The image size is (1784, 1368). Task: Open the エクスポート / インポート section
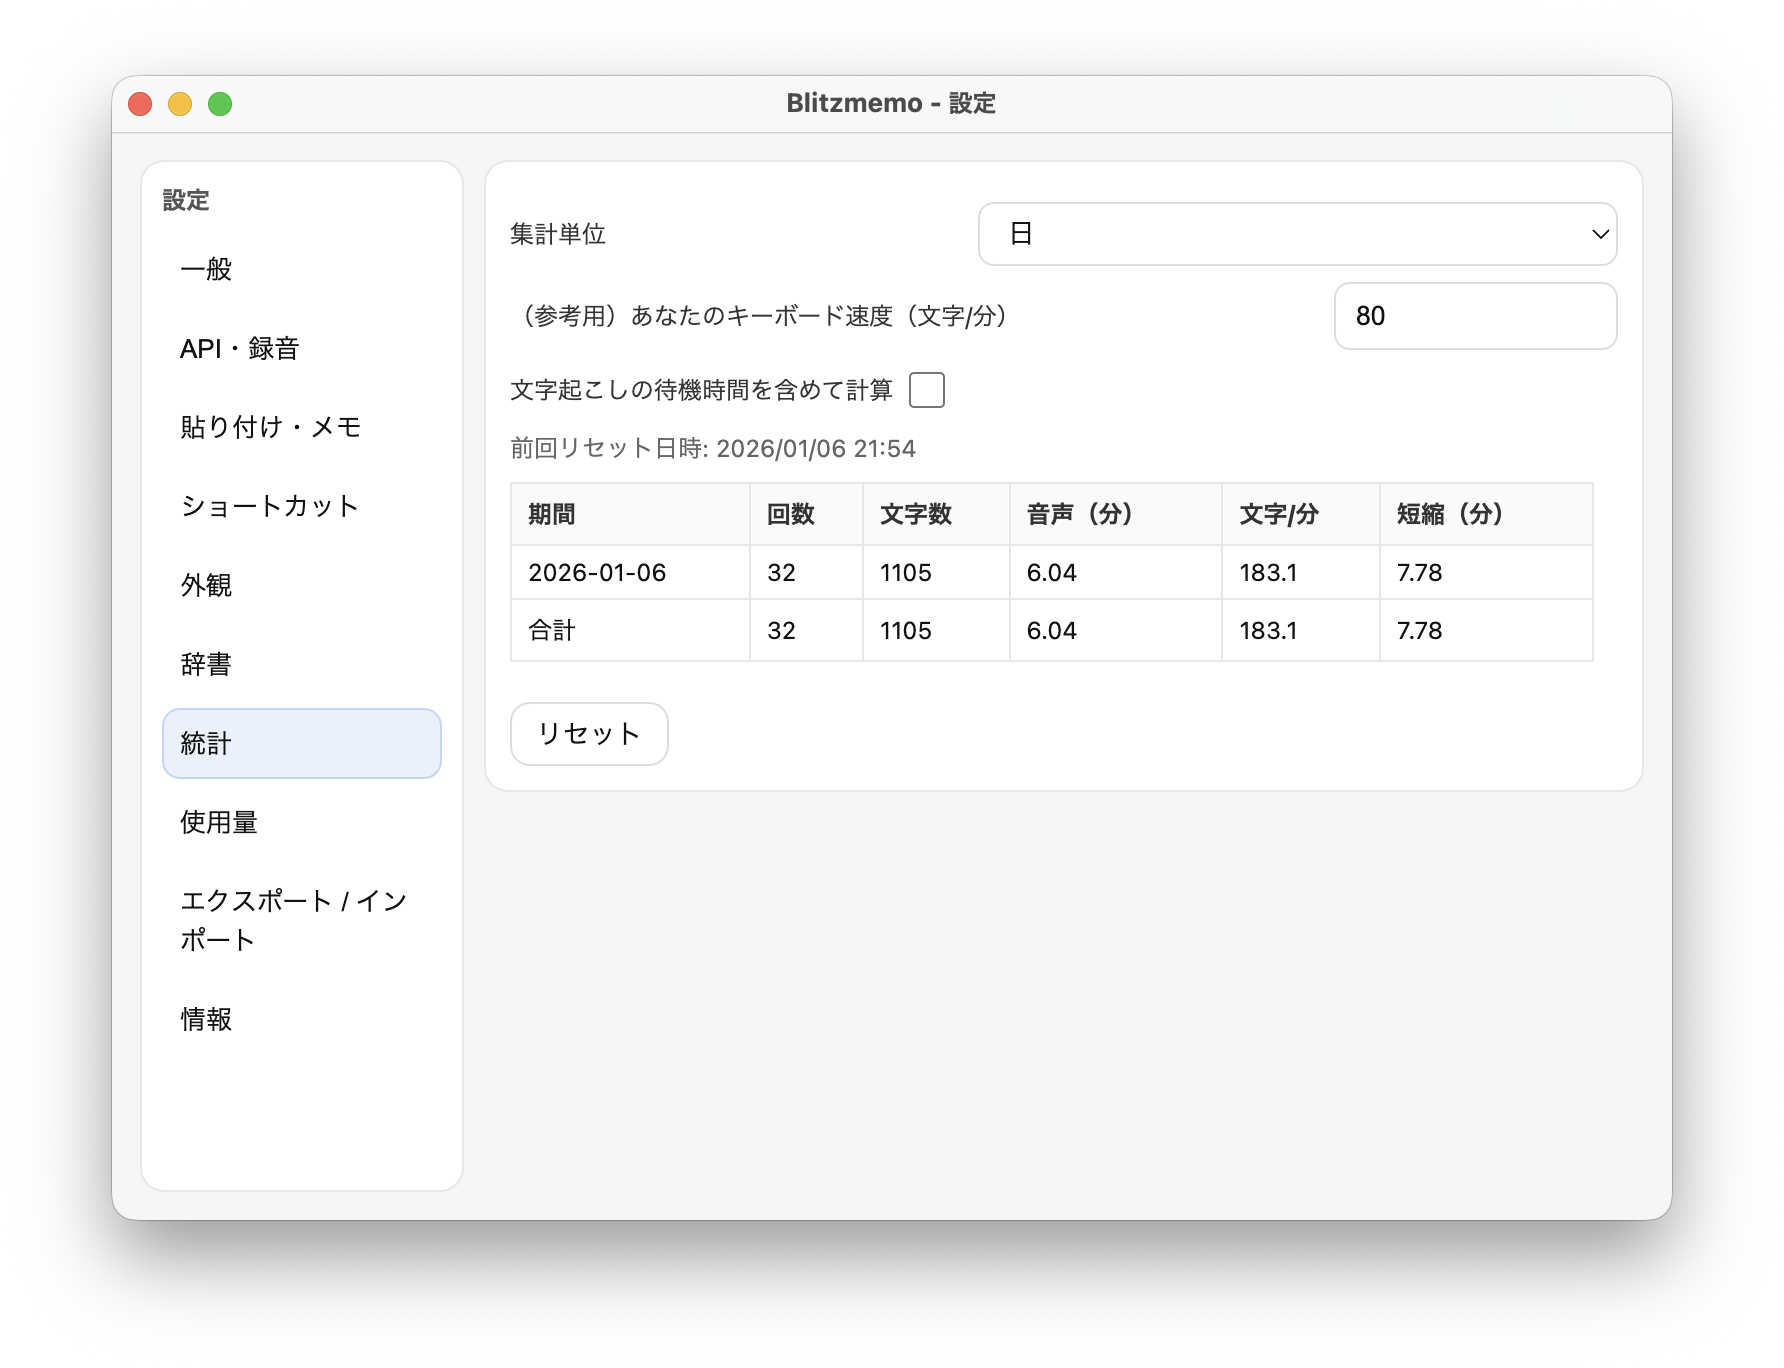292,920
